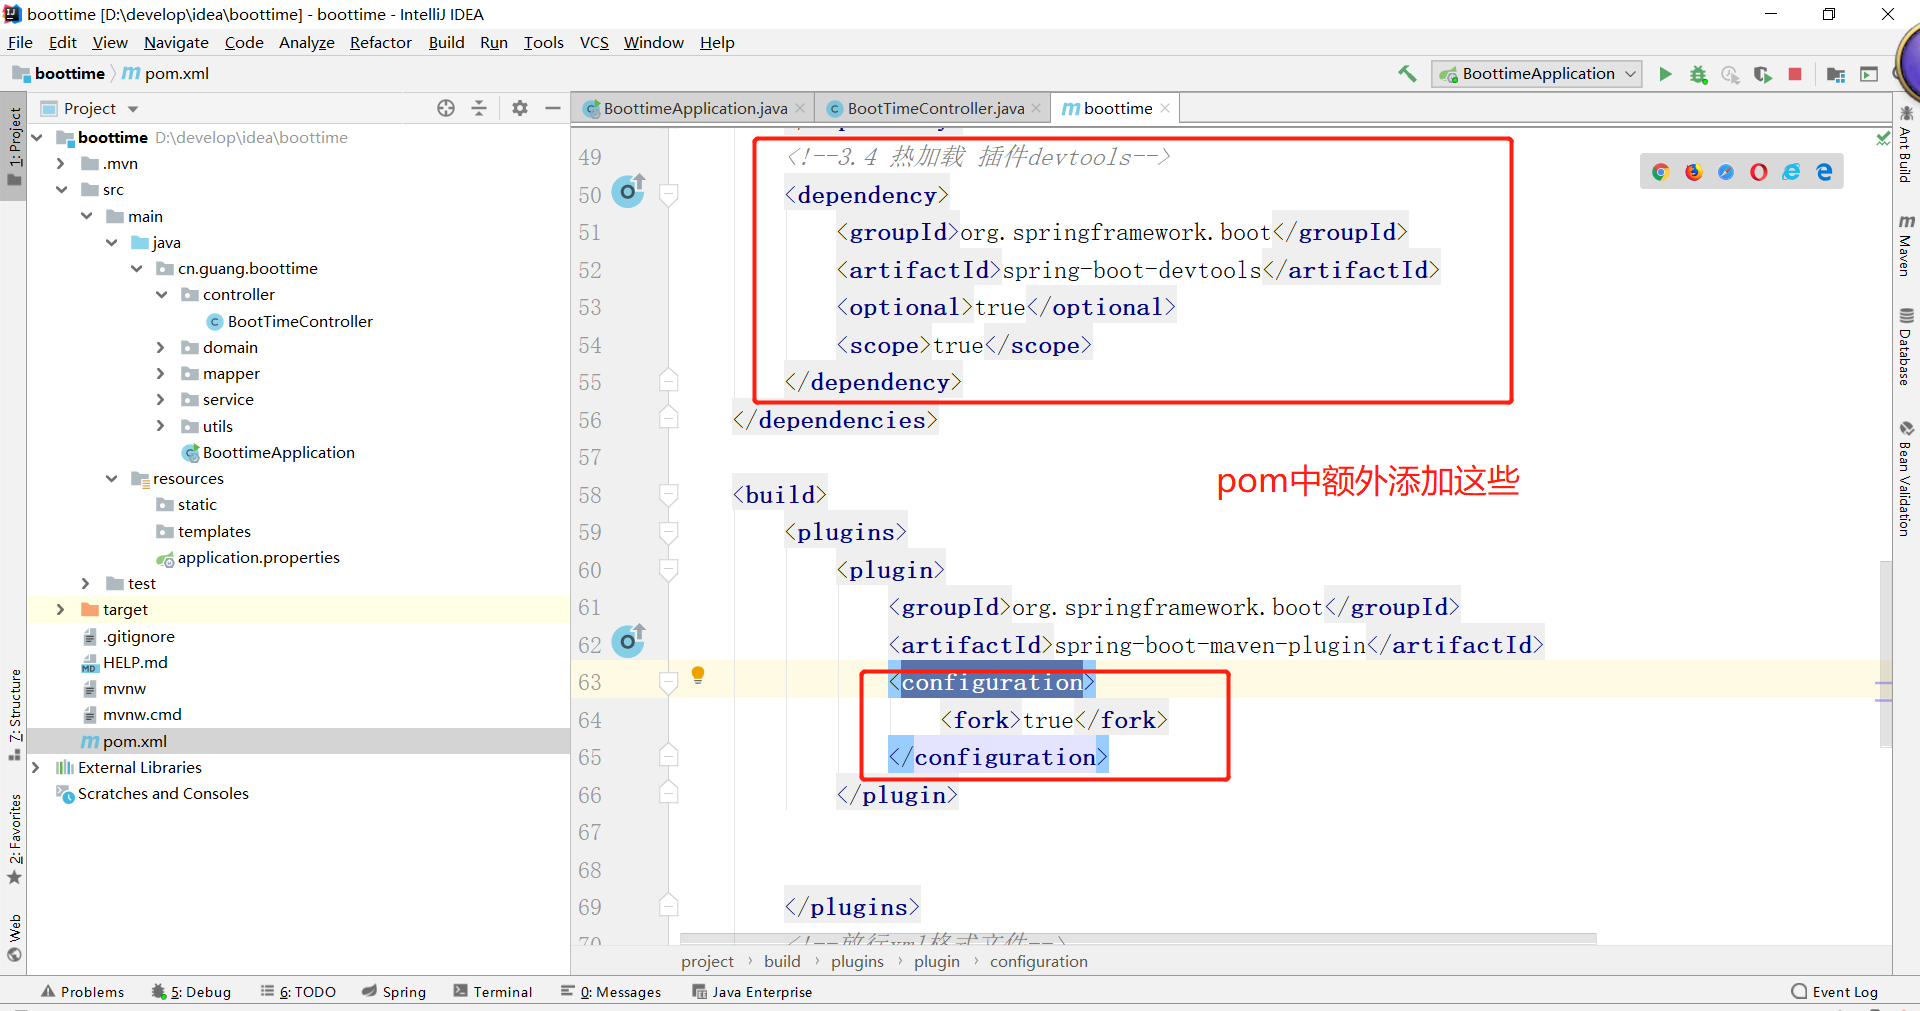Open the BoottimeApplication run configuration dropdown
Screen dimensions: 1920x1011
tap(1537, 74)
